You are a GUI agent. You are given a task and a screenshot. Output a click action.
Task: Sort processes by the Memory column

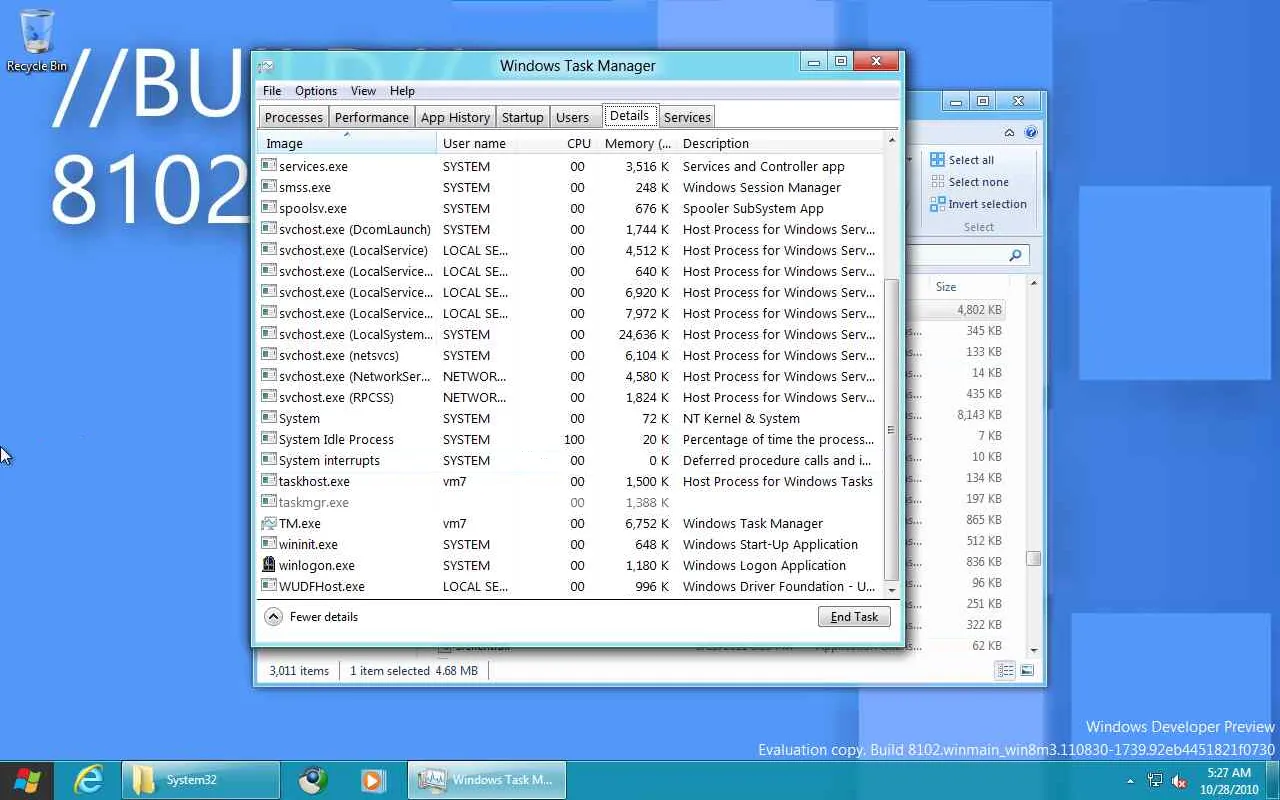[638, 143]
